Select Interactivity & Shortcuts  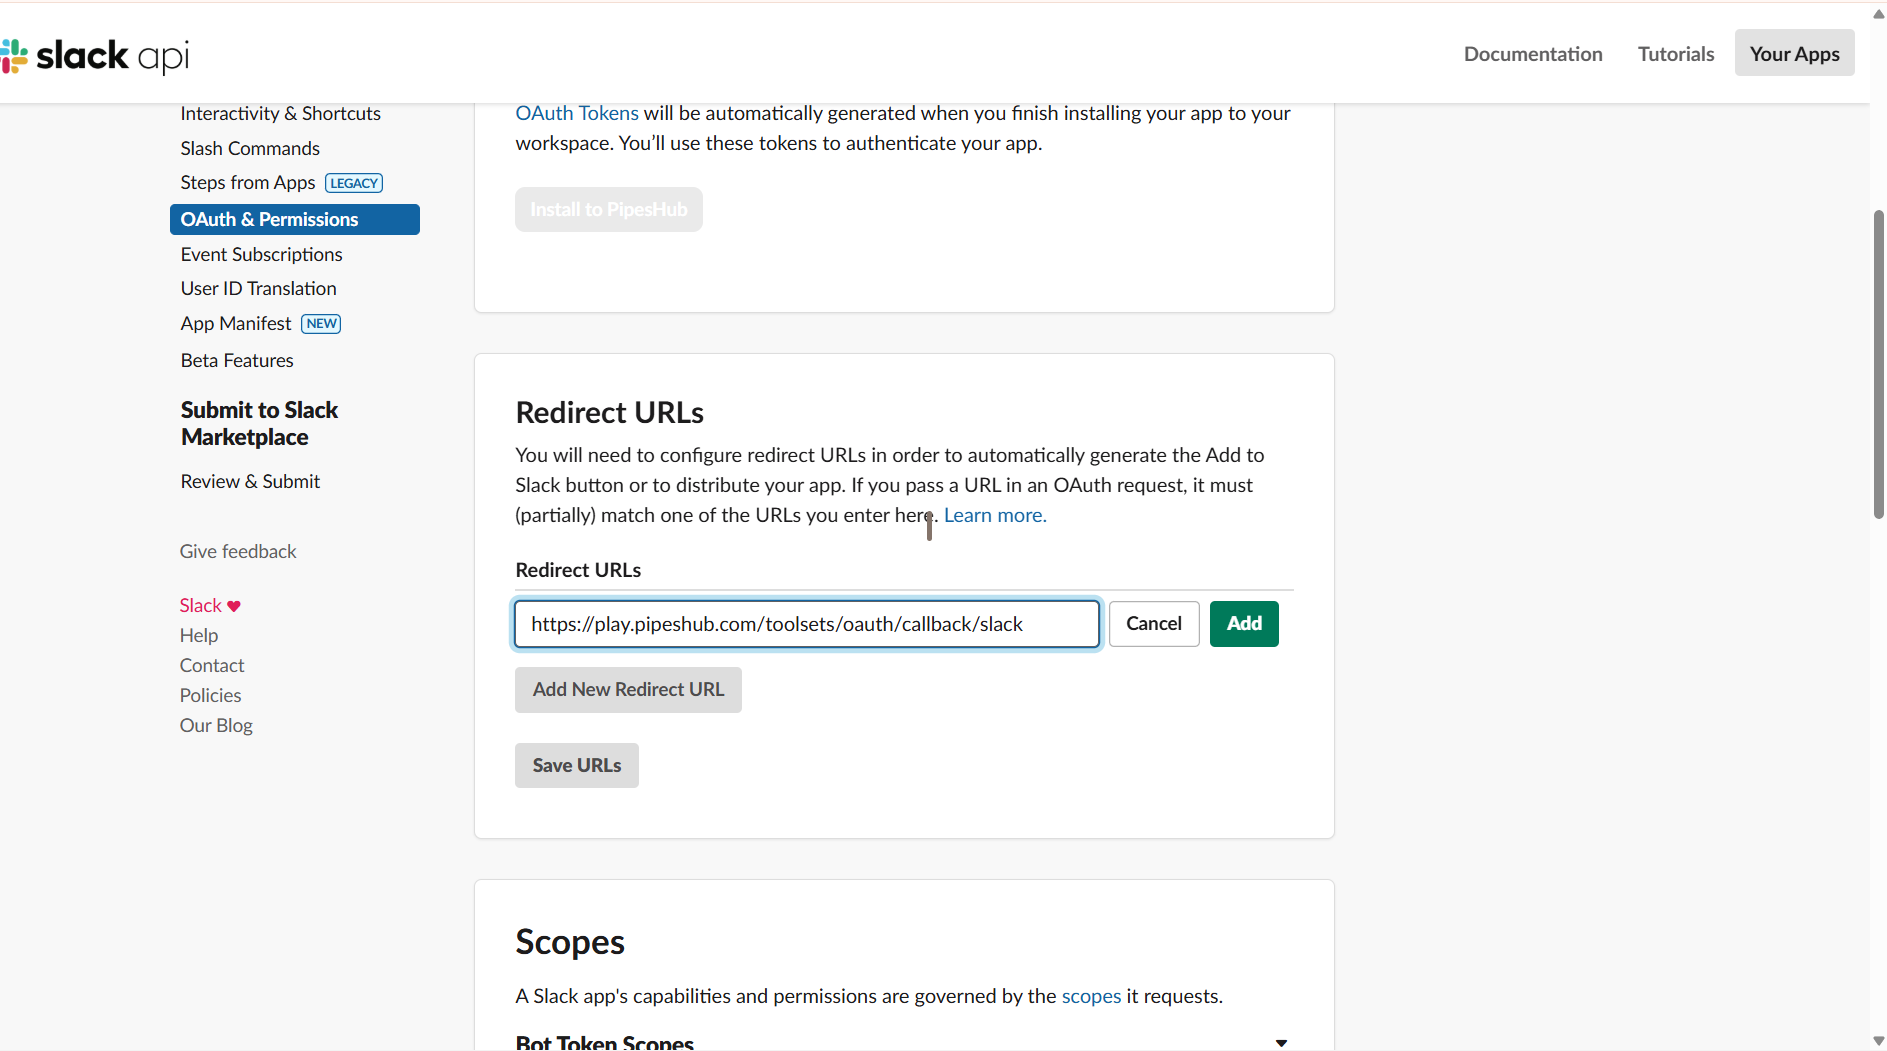coord(280,113)
